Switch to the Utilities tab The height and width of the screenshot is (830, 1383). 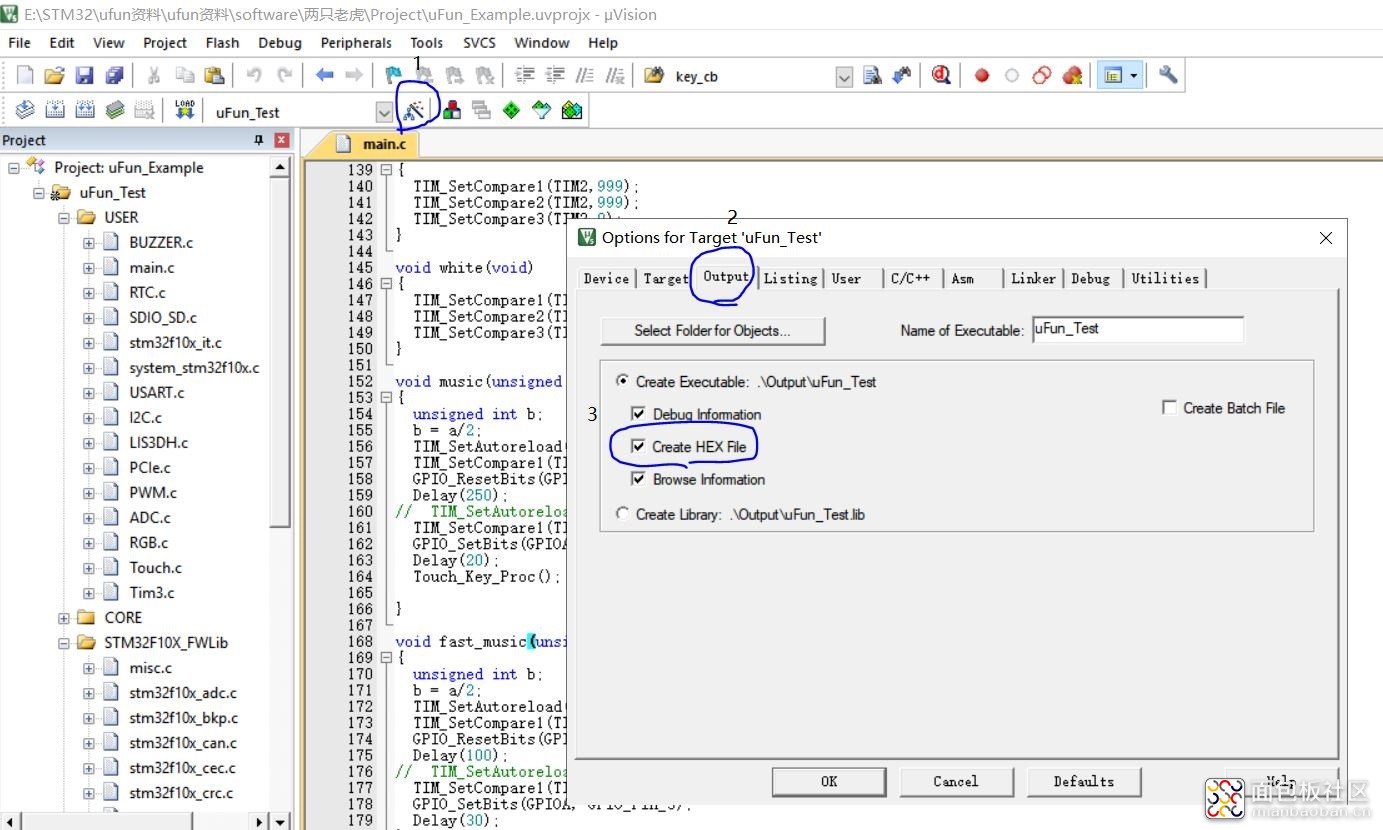click(x=1165, y=279)
